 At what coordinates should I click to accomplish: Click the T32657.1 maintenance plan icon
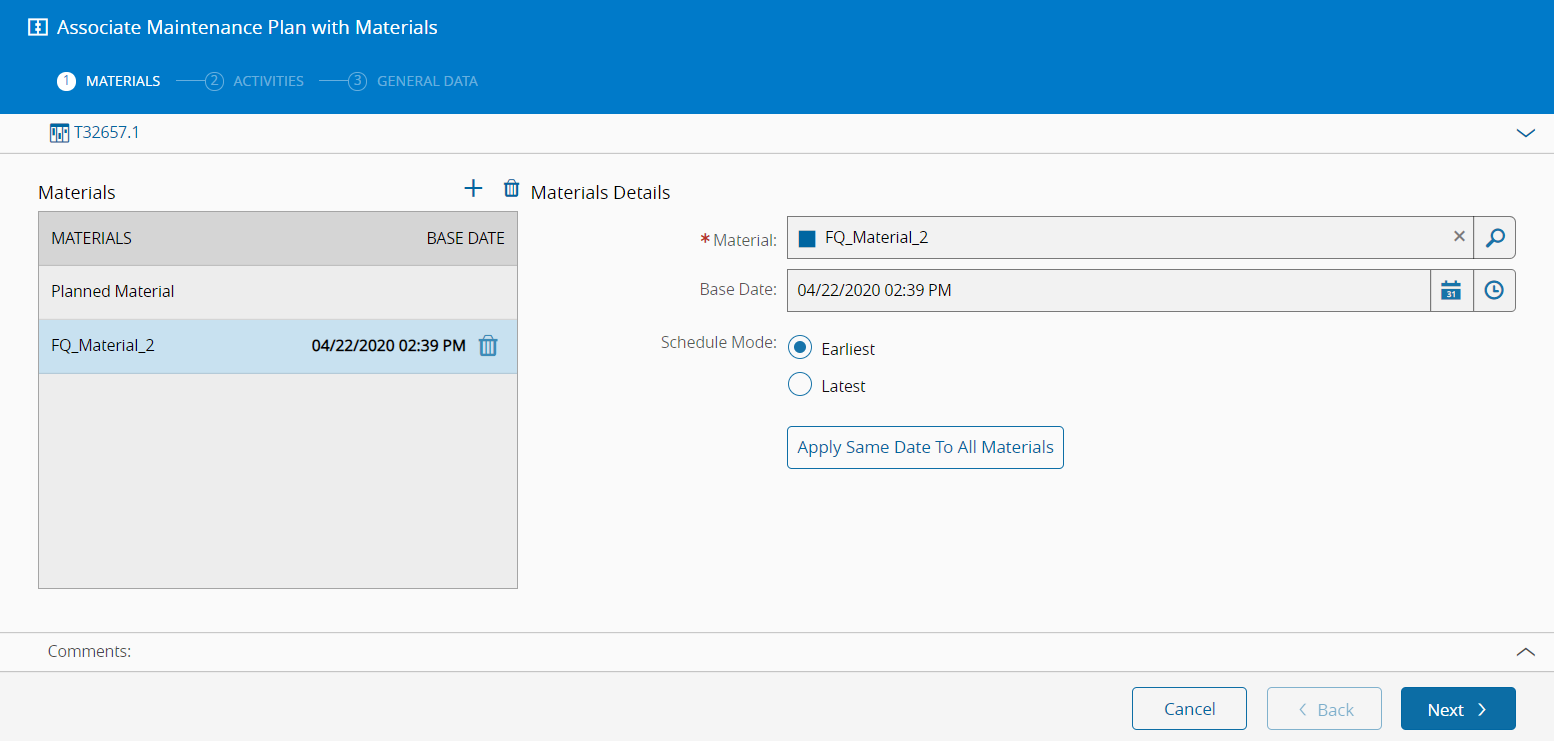click(59, 132)
